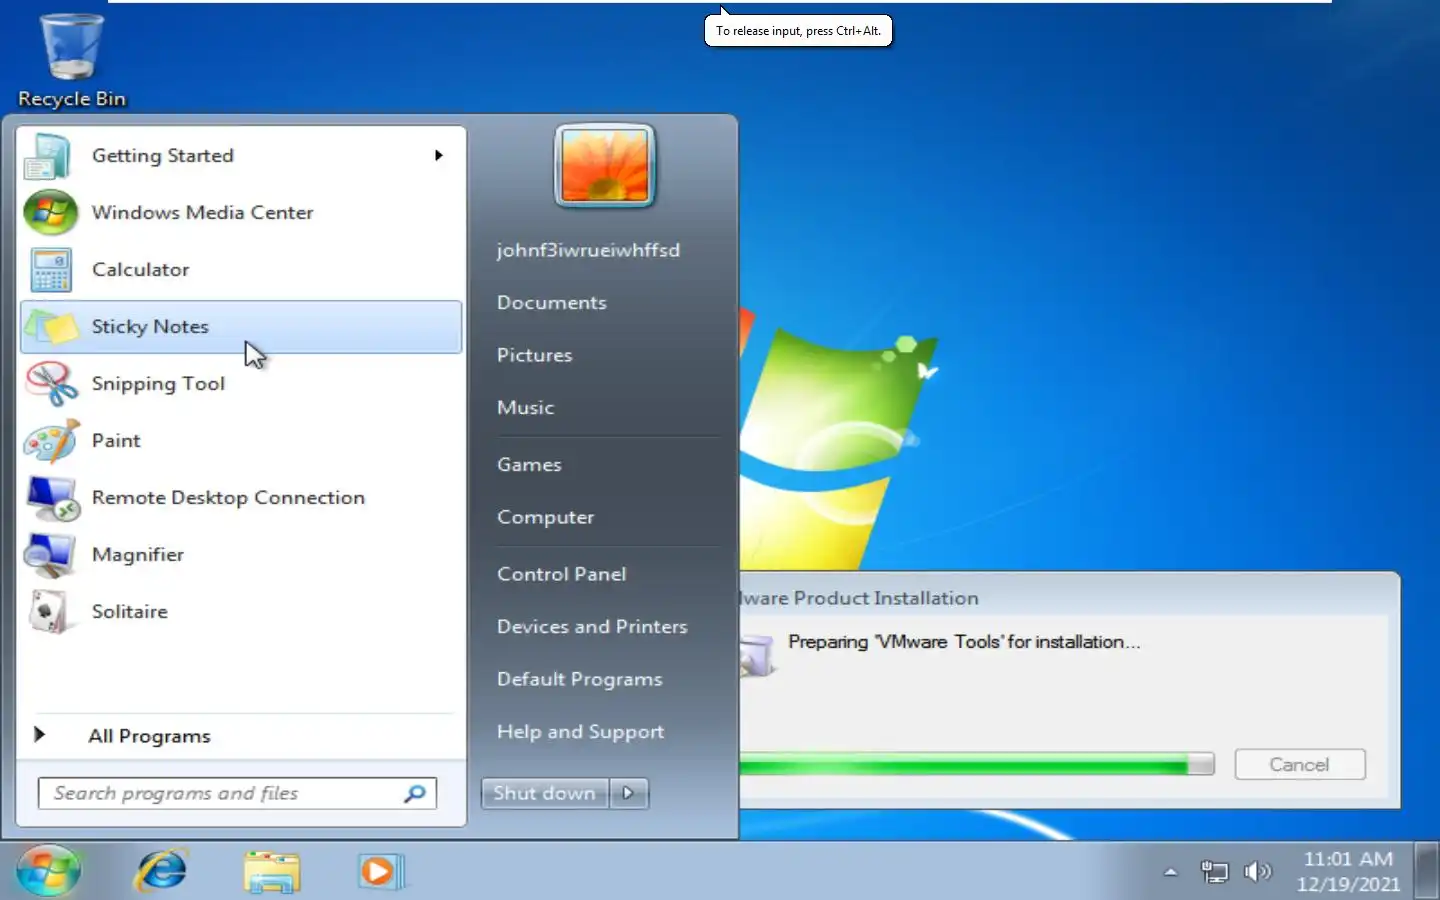Image resolution: width=1440 pixels, height=900 pixels.
Task: Open Windows Media Player from taskbar
Action: pos(380,871)
